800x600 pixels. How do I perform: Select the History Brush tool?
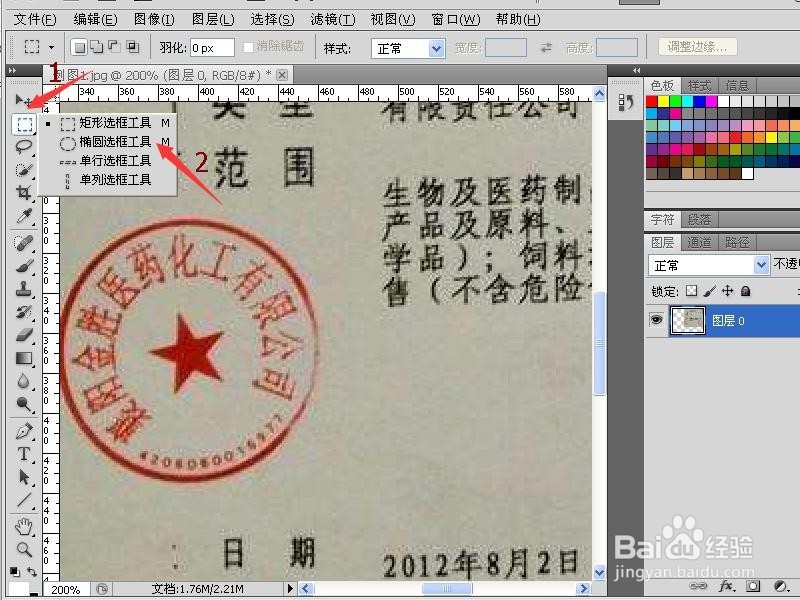pyautogui.click(x=23, y=312)
